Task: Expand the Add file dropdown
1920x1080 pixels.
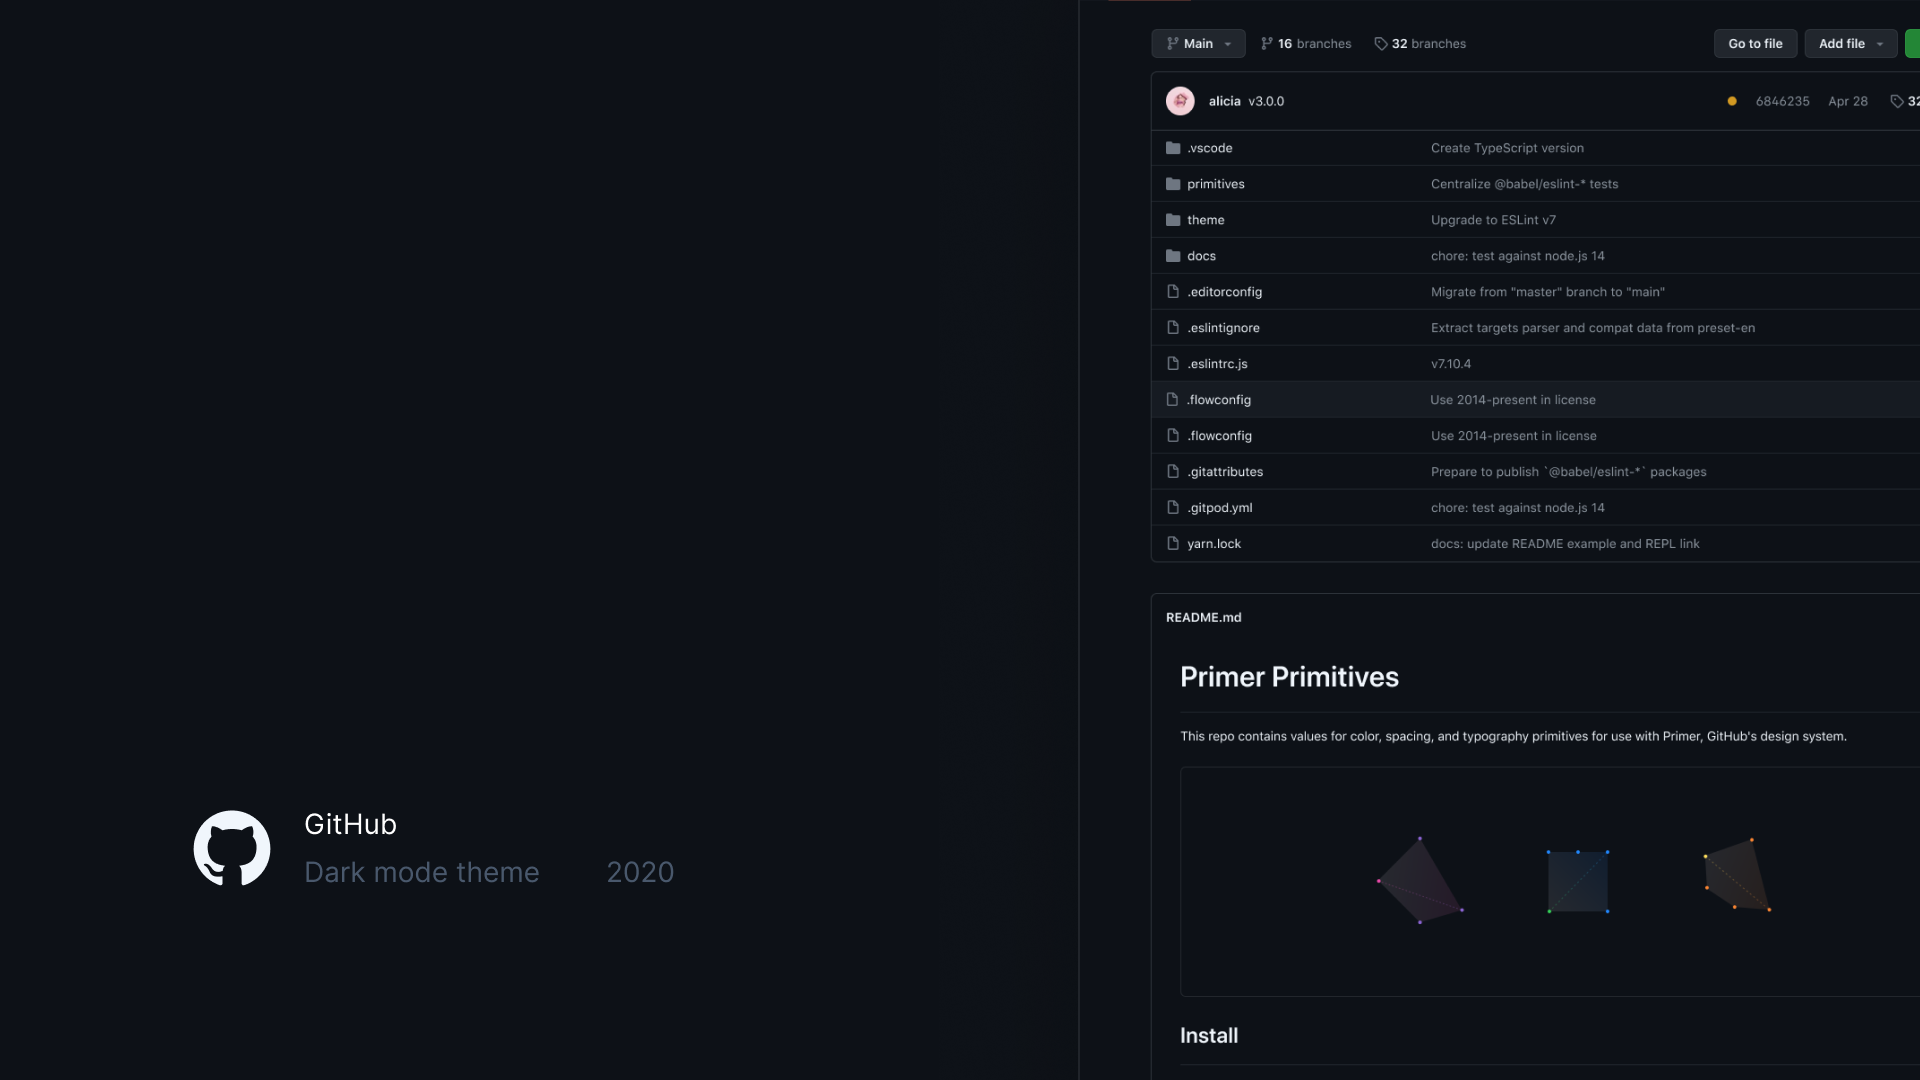Action: pos(1850,43)
